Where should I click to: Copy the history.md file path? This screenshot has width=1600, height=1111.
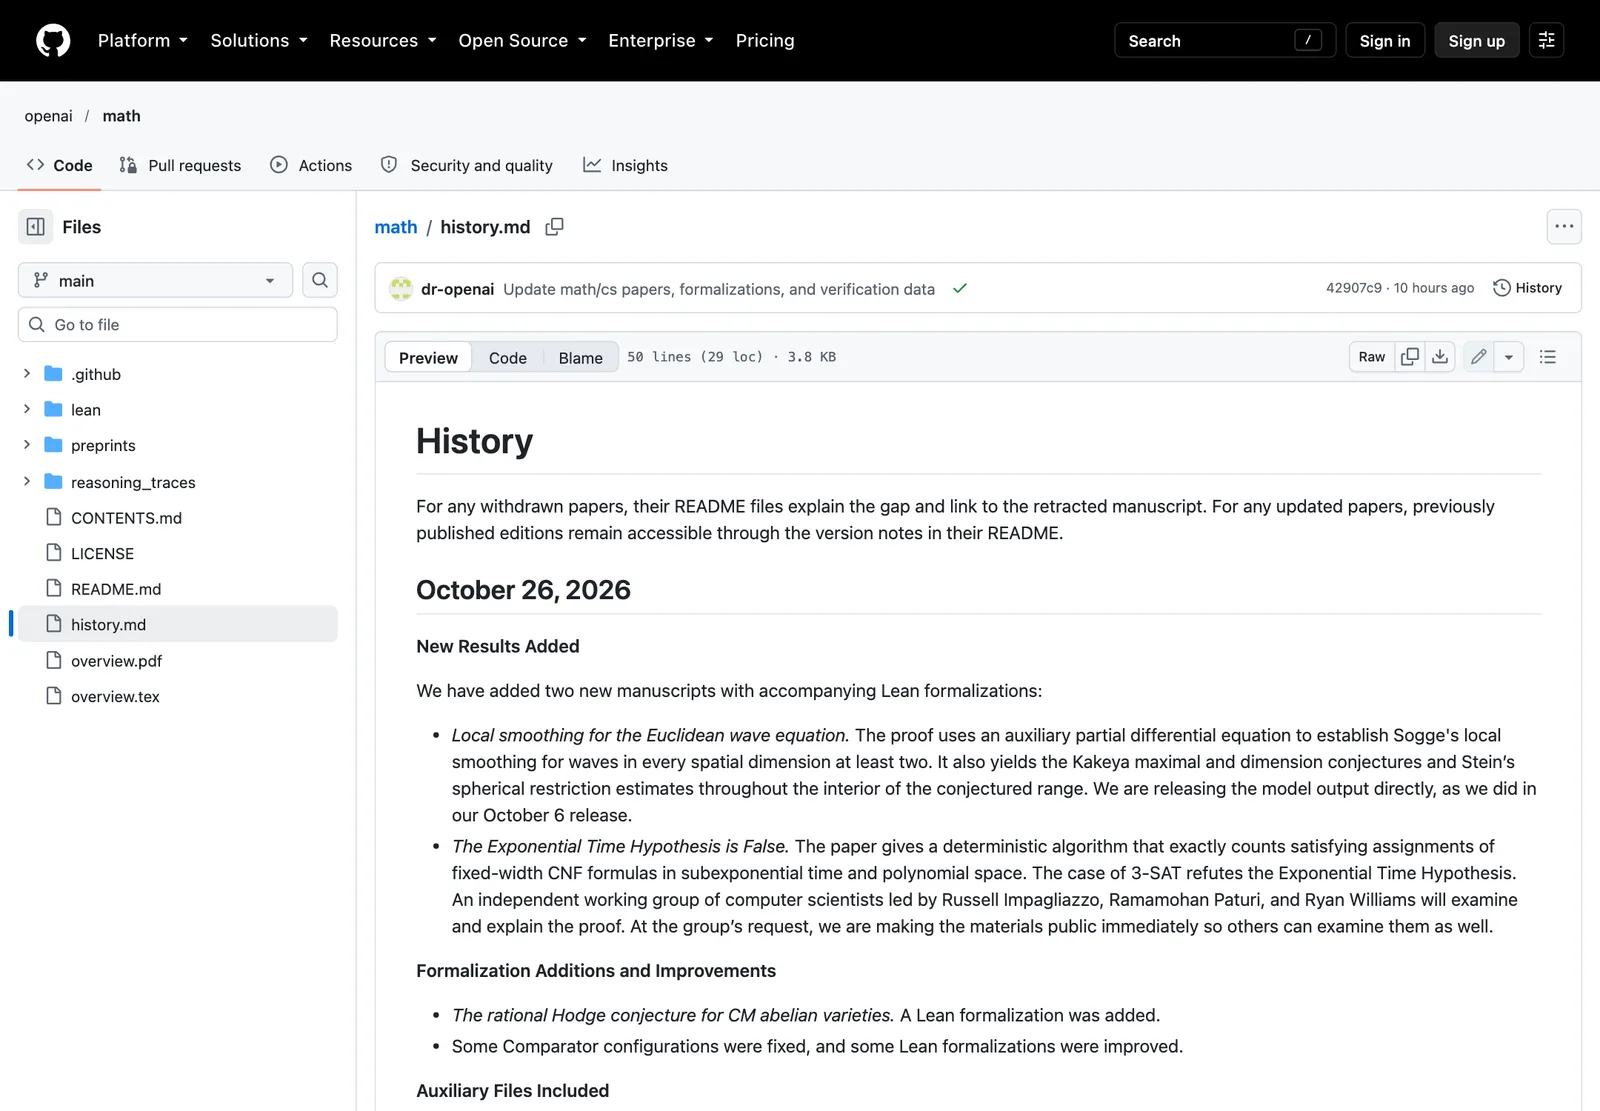point(554,227)
